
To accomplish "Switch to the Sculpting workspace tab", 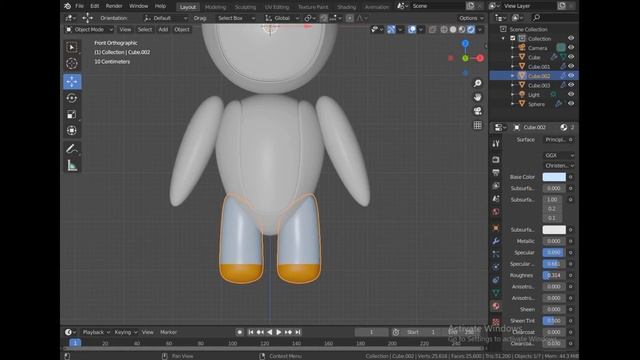I will (245, 7).
